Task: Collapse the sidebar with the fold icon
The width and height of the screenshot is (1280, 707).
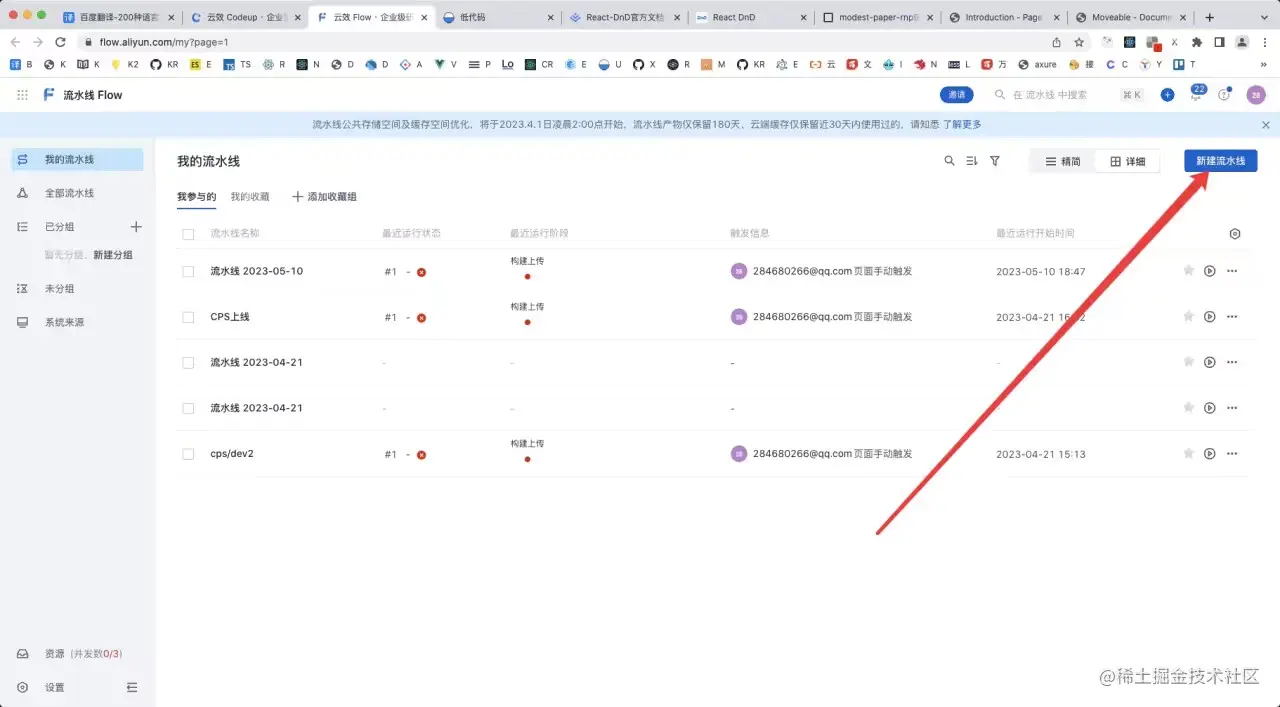Action: click(132, 688)
